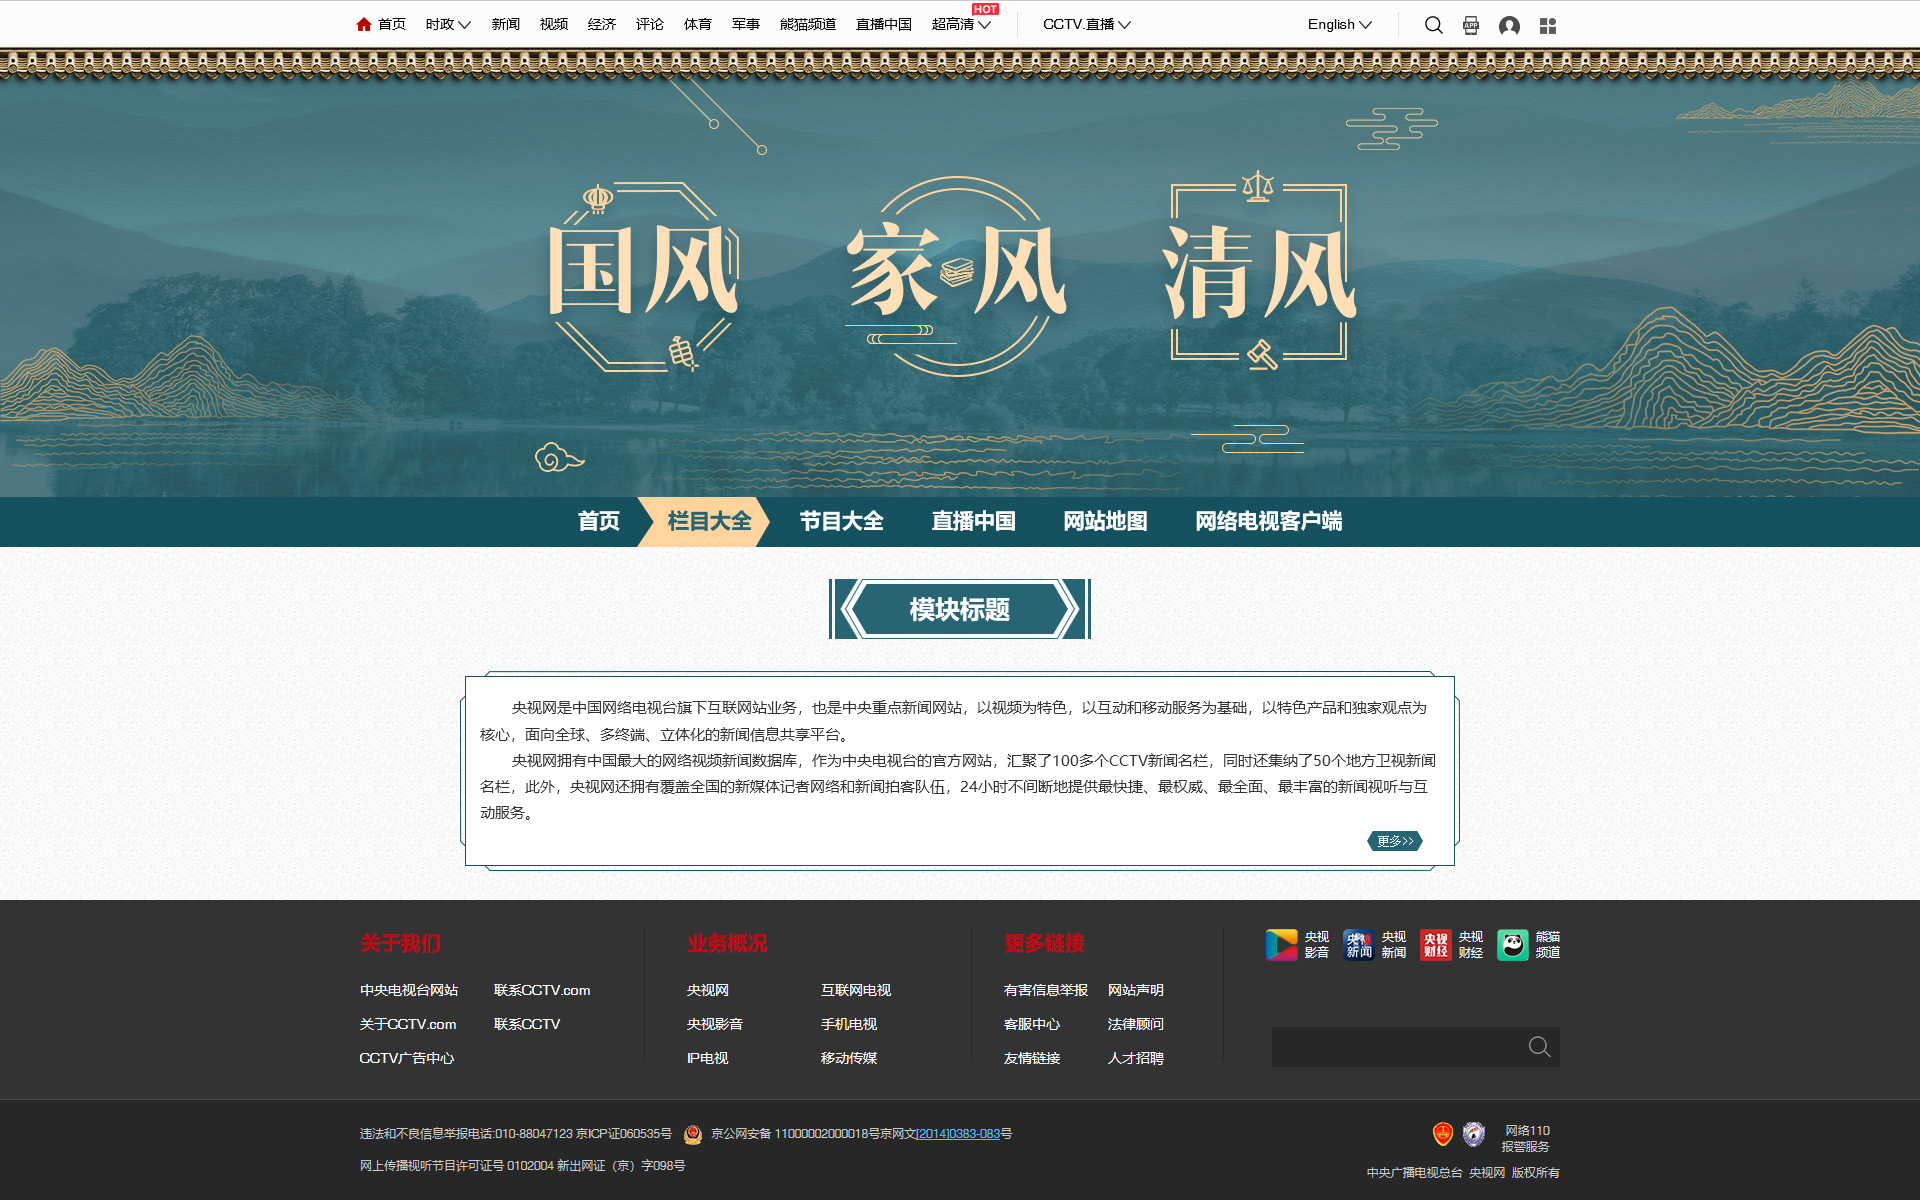This screenshot has height=1200, width=1920.
Task: Open the 友情链接 footer link
Action: pos(1032,1058)
